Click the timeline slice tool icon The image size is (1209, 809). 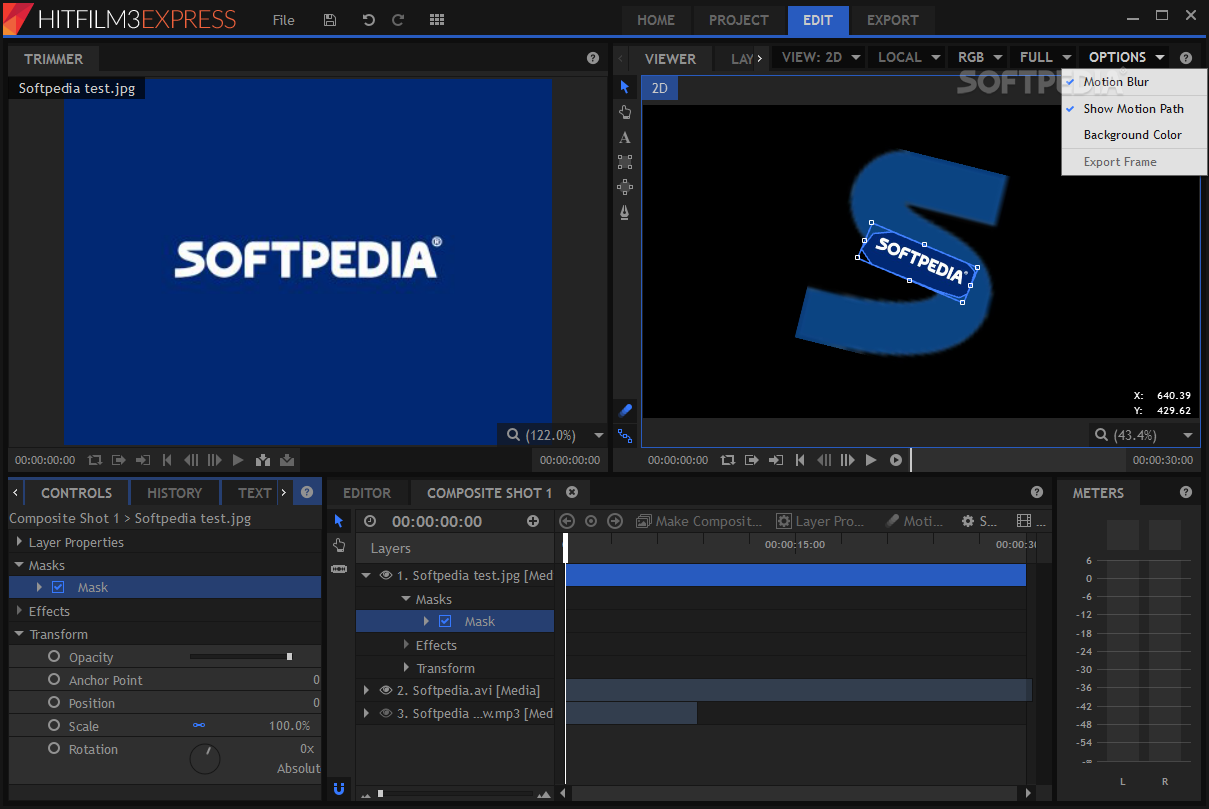pyautogui.click(x=339, y=568)
